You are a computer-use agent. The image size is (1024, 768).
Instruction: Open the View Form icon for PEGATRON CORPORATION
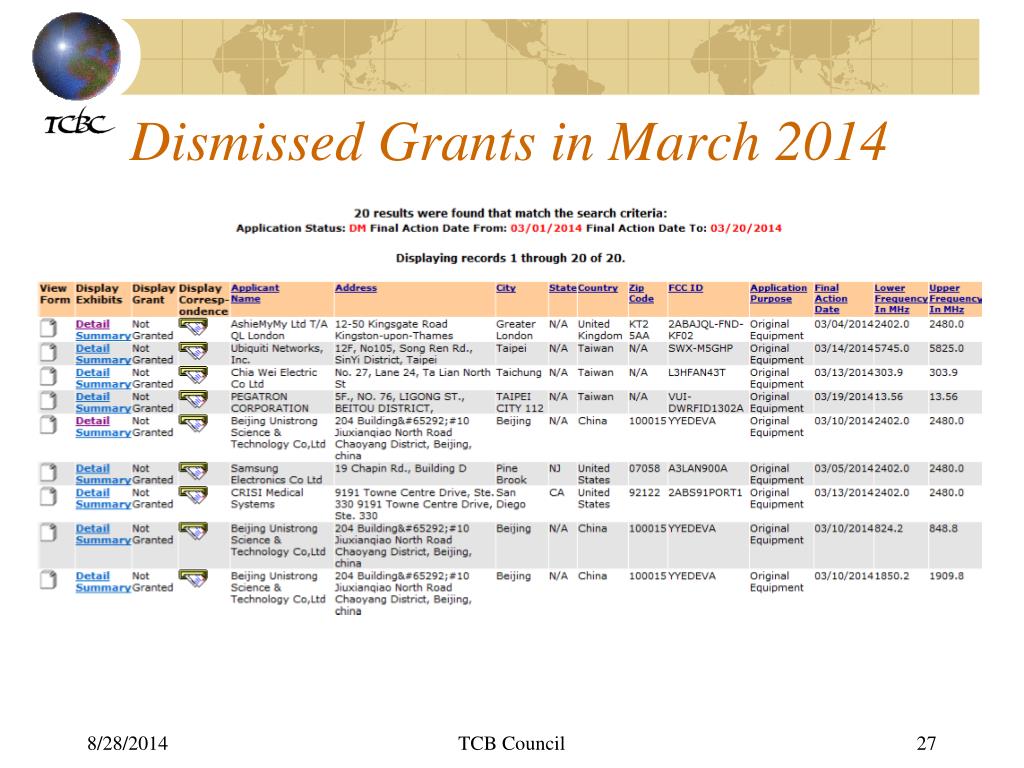click(x=48, y=400)
